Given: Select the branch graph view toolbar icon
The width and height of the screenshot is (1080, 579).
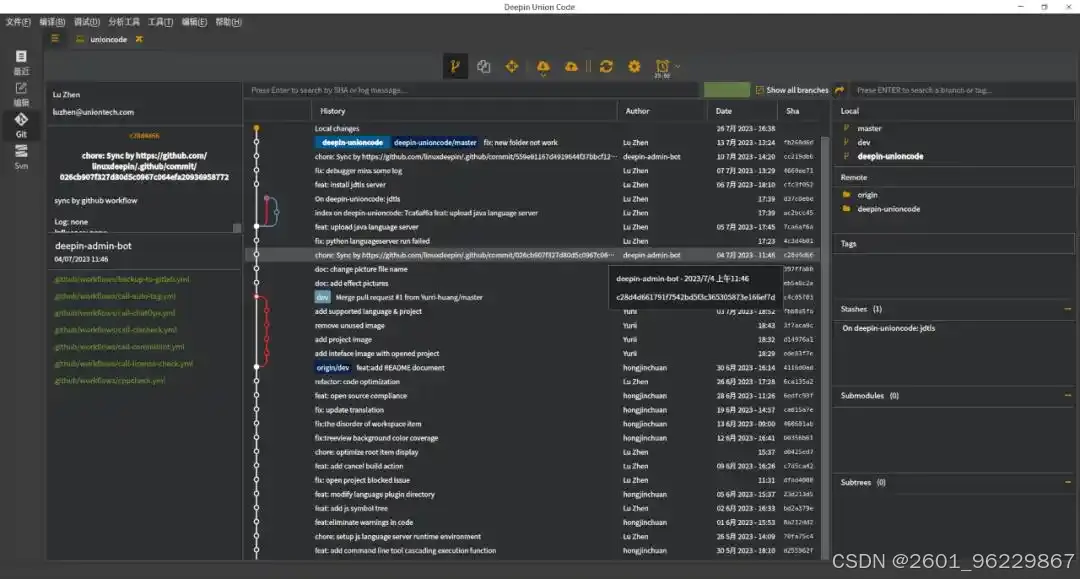Looking at the screenshot, I should [x=455, y=66].
